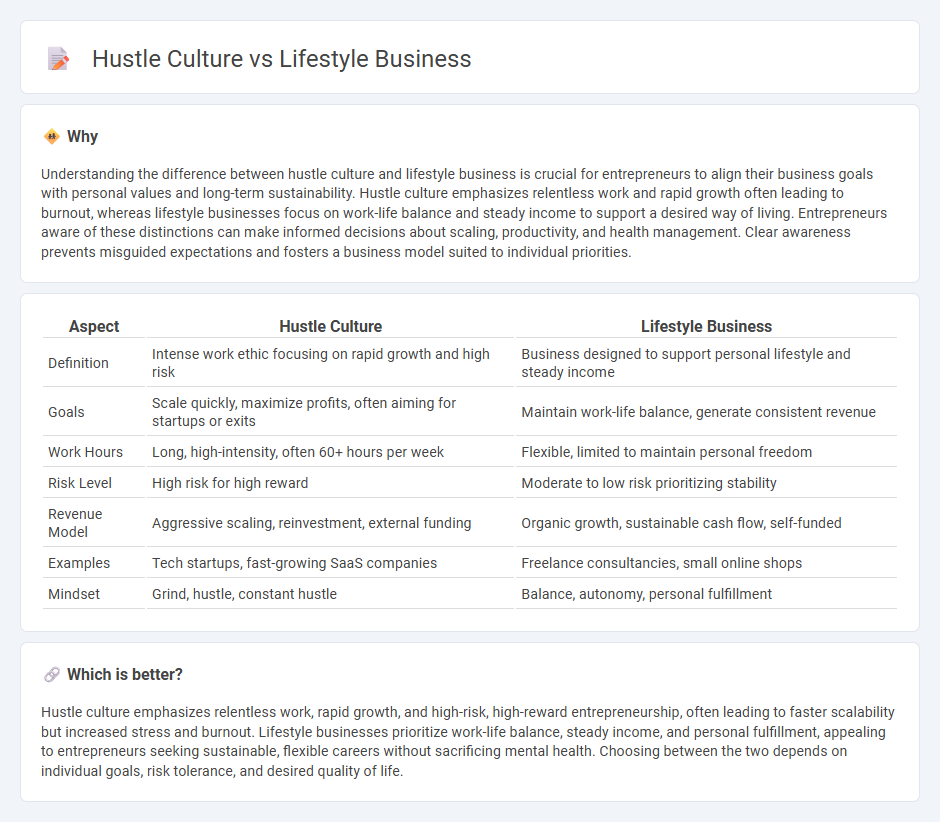Viewport: 940px width, 822px height.
Task: Click cell 'High risk for high reward'
Action: pyautogui.click(x=330, y=483)
